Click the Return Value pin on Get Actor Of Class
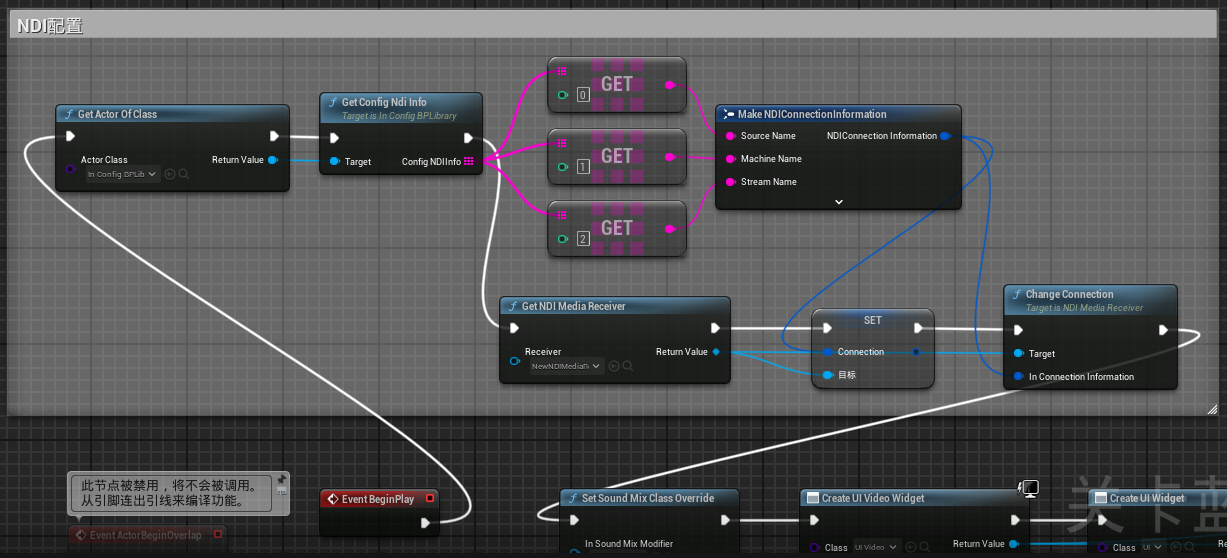The width and height of the screenshot is (1227, 558). [x=273, y=160]
